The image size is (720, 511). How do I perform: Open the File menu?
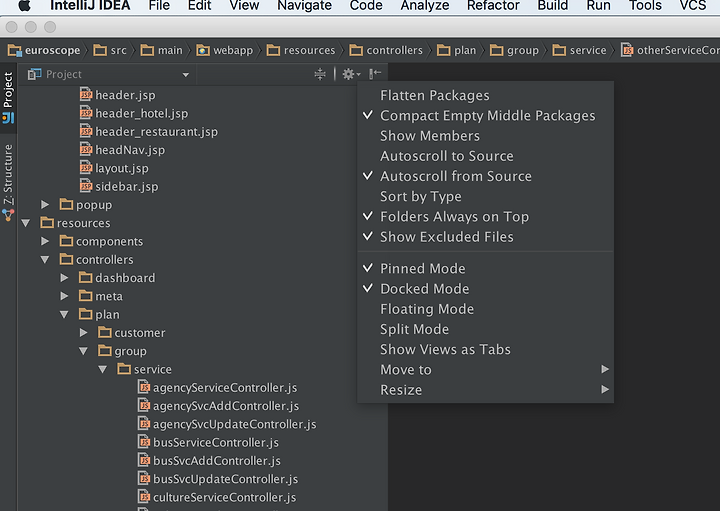[x=159, y=6]
